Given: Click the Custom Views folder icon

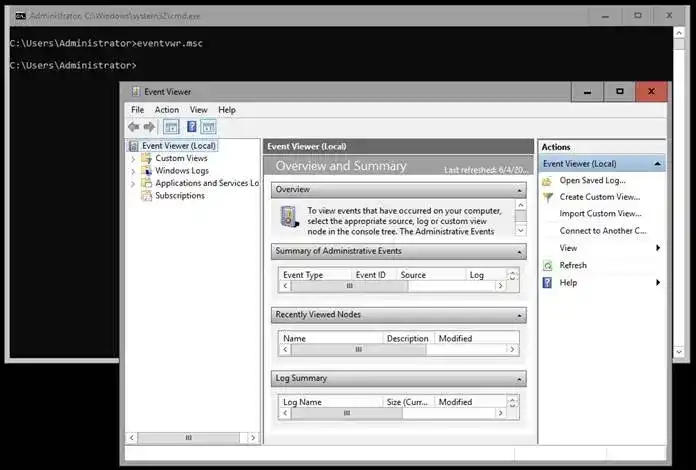Looking at the screenshot, I should tap(146, 158).
